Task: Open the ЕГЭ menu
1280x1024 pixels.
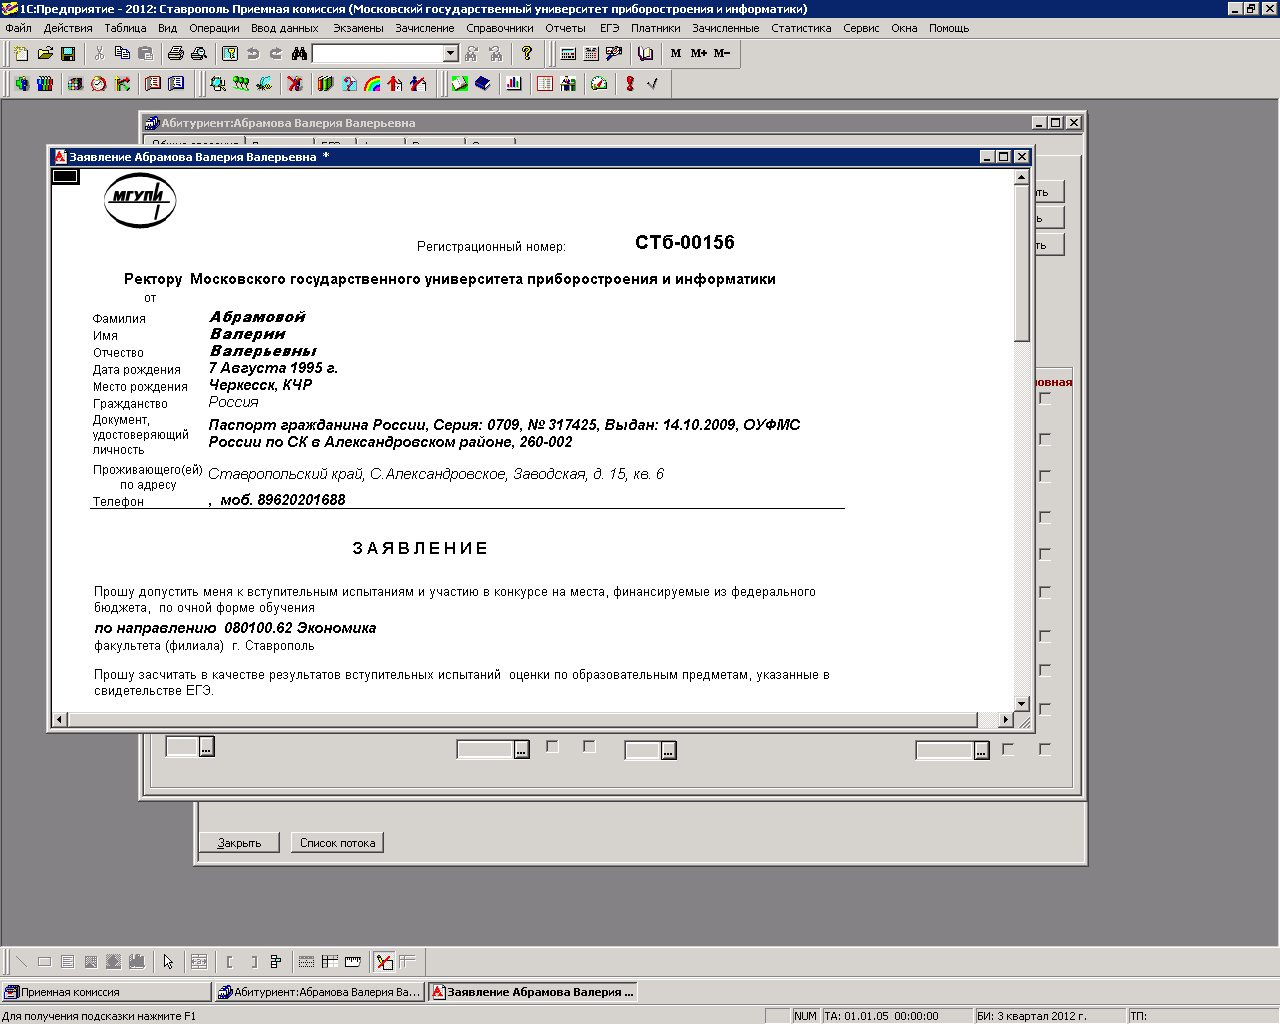Action: pos(609,28)
